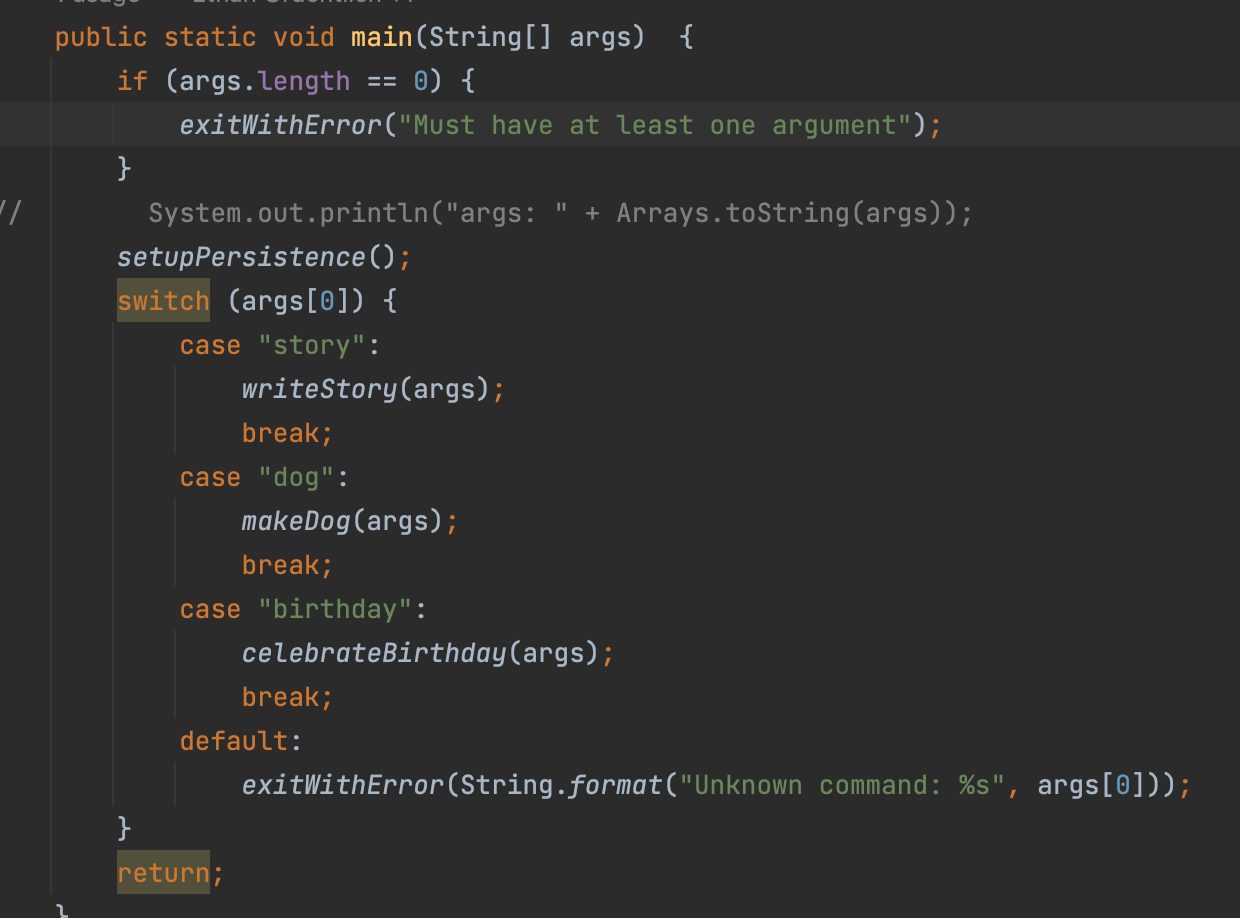Click the "story" case string literal
1240x918 pixels.
pos(310,345)
